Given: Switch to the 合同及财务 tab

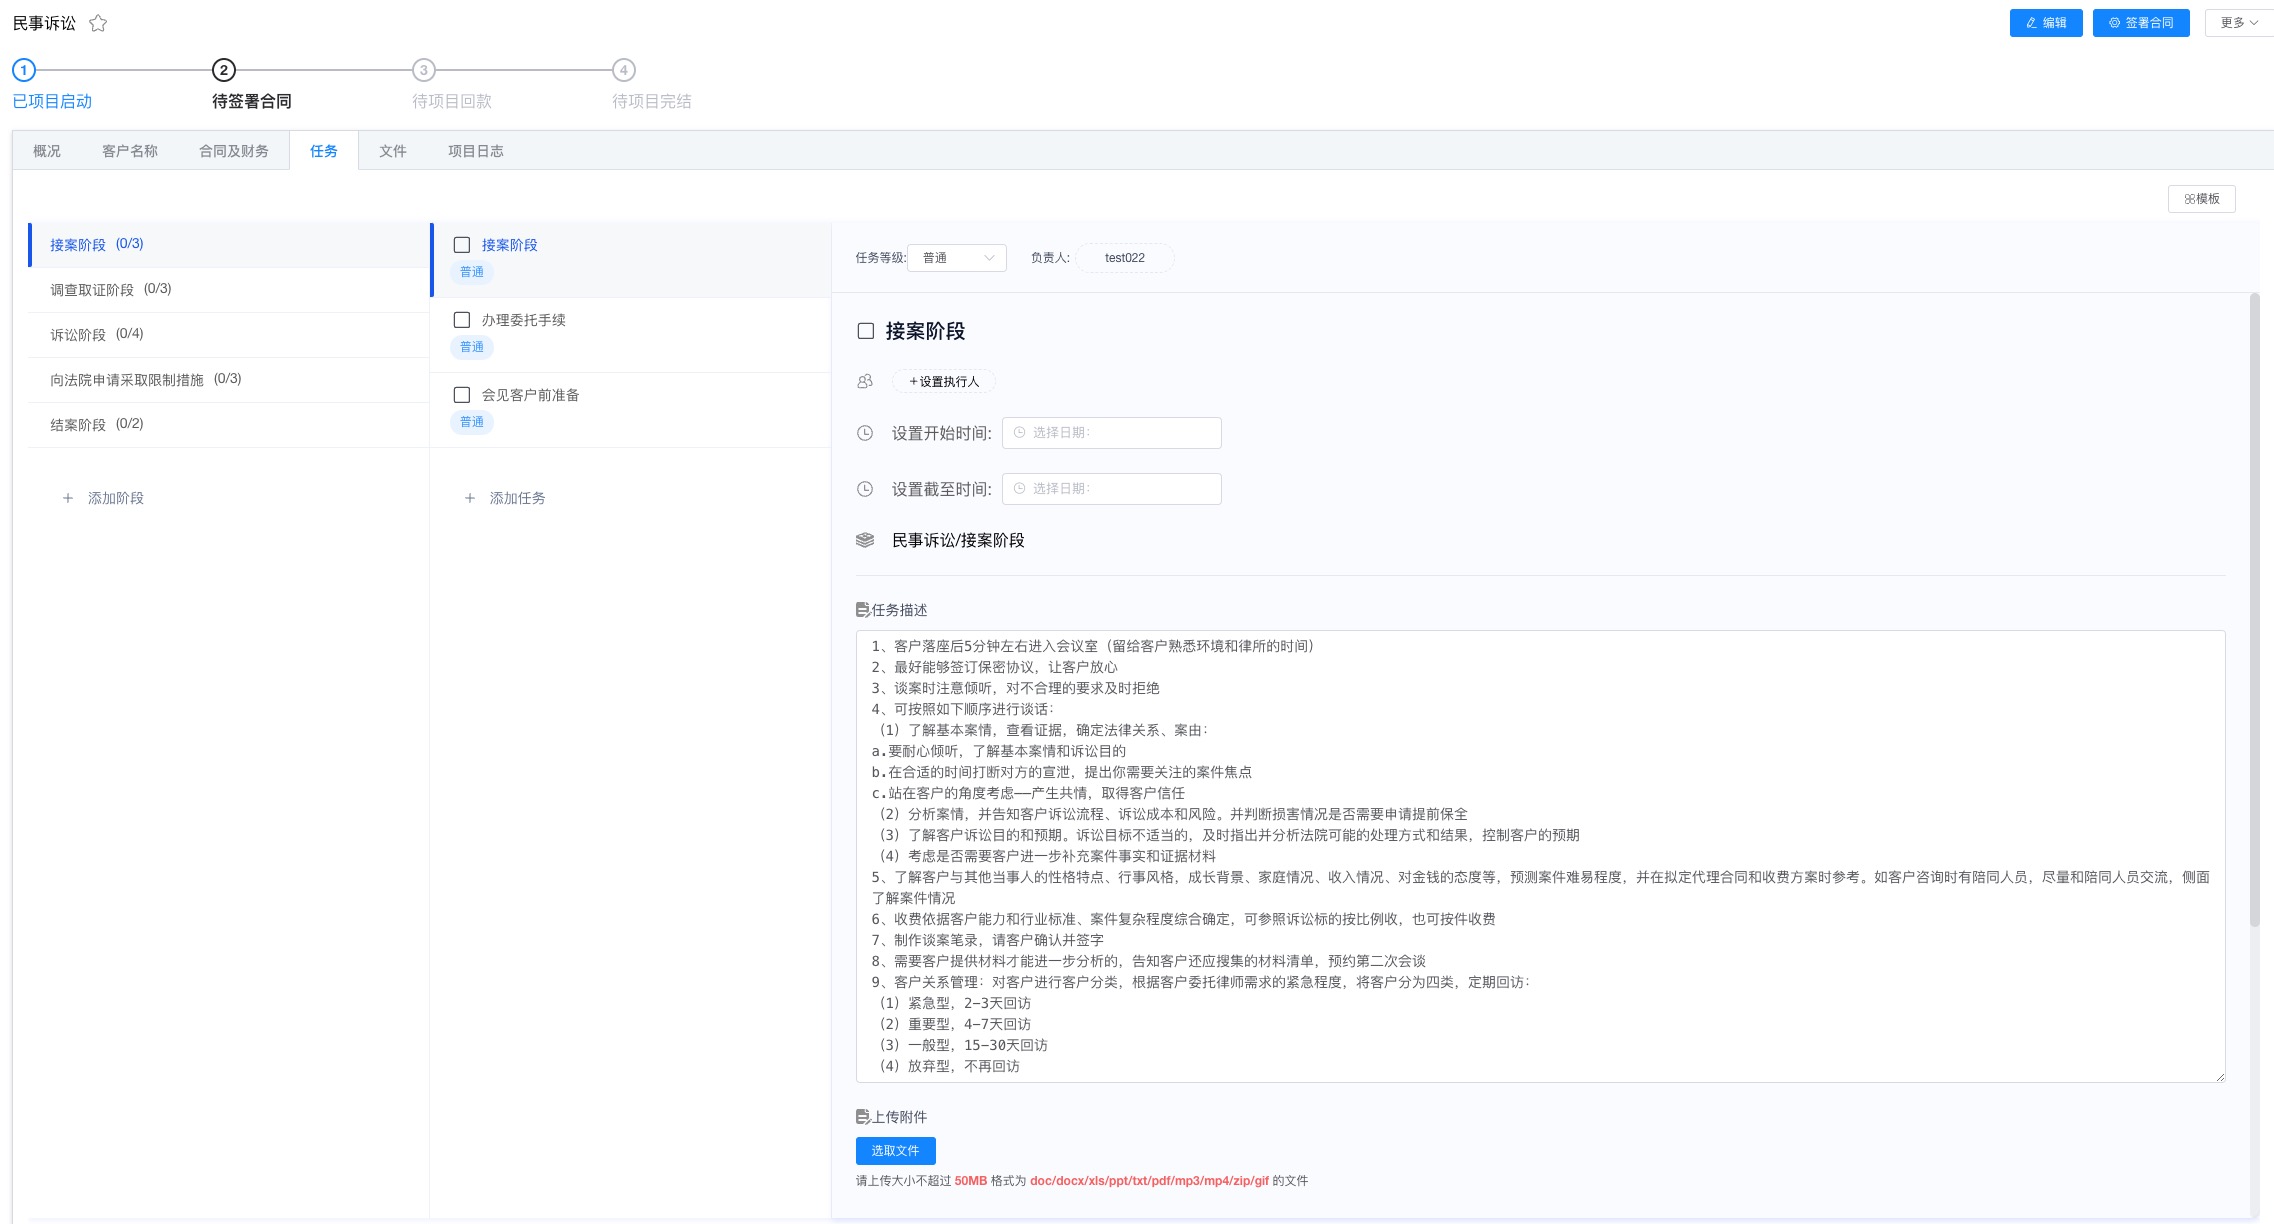Looking at the screenshot, I should [233, 151].
